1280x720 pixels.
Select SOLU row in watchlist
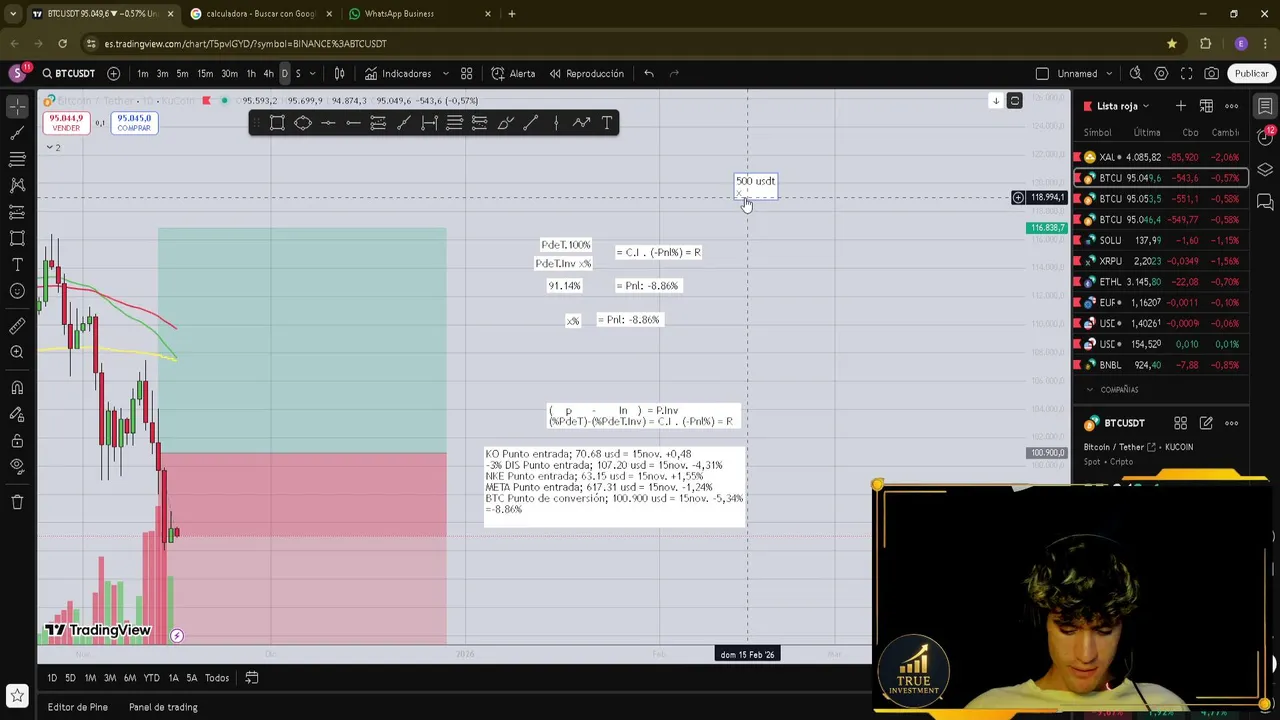click(x=1160, y=240)
